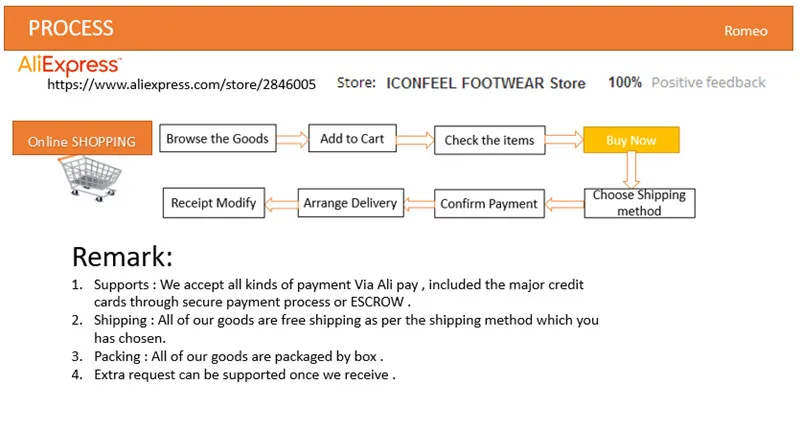The image size is (800, 428).
Task: Click the down arrow below Buy Now
Action: (x=631, y=170)
